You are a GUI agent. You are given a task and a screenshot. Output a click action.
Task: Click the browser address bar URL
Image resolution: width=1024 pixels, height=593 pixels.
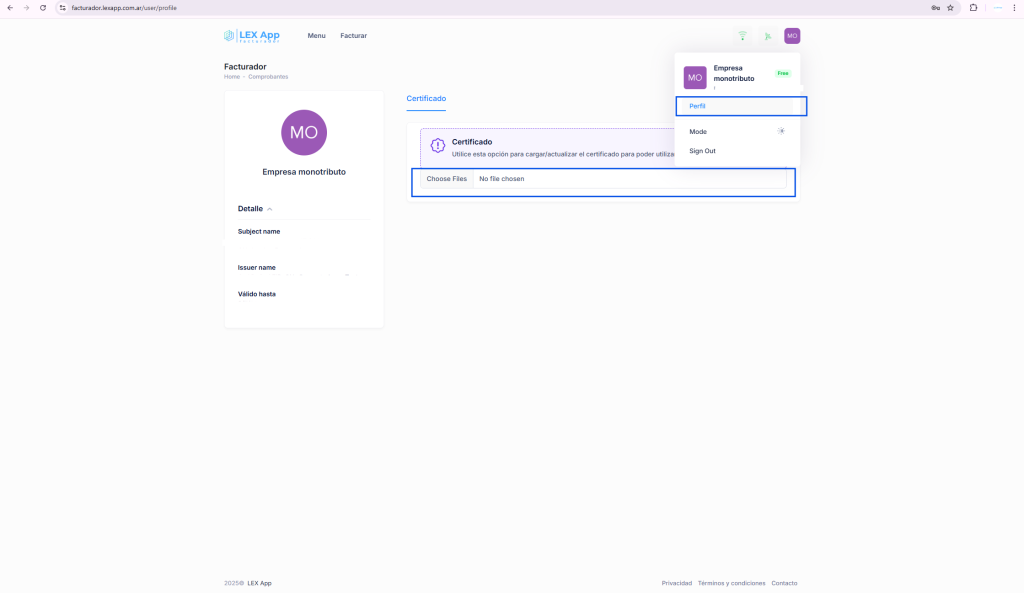pyautogui.click(x=124, y=7)
